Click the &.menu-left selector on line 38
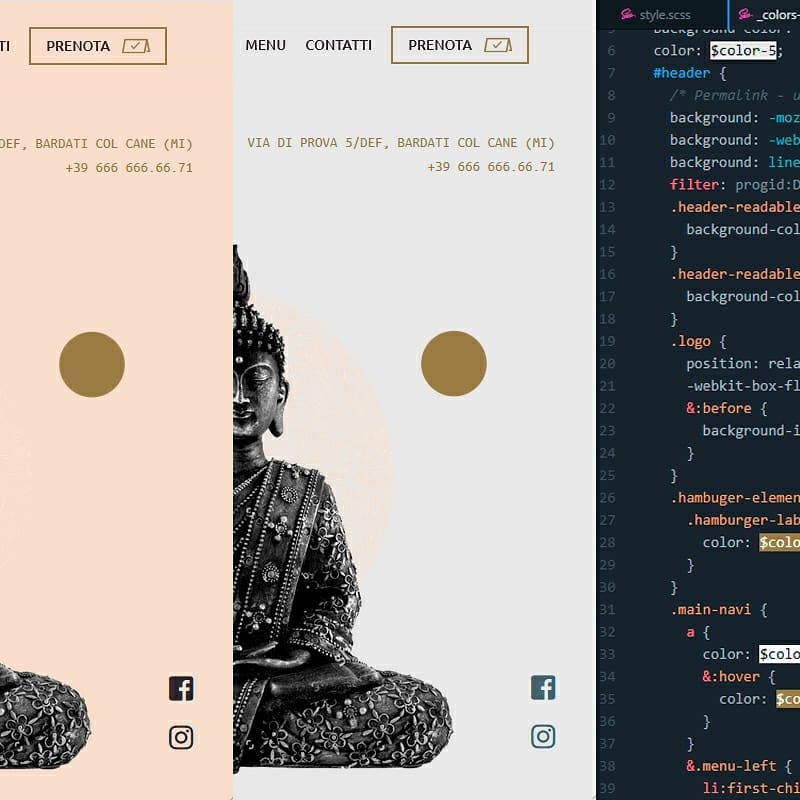The height and width of the screenshot is (800, 800). tap(731, 766)
